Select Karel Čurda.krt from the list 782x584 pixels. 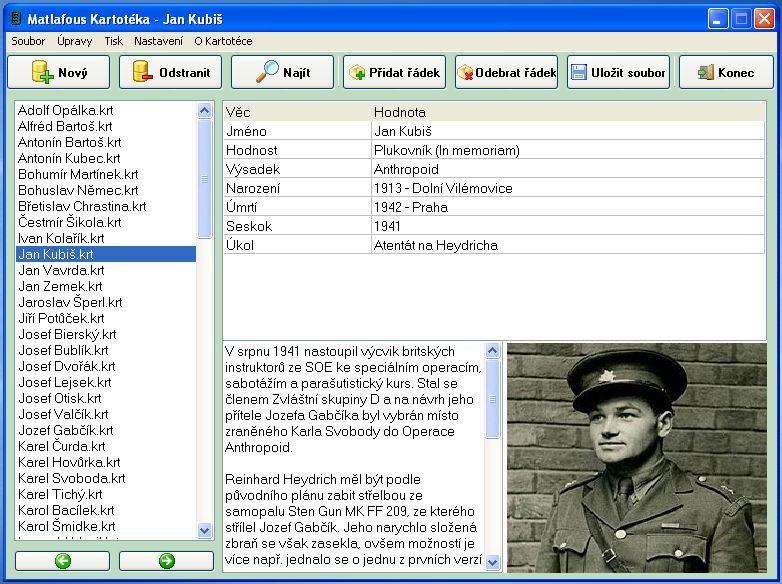click(61, 446)
